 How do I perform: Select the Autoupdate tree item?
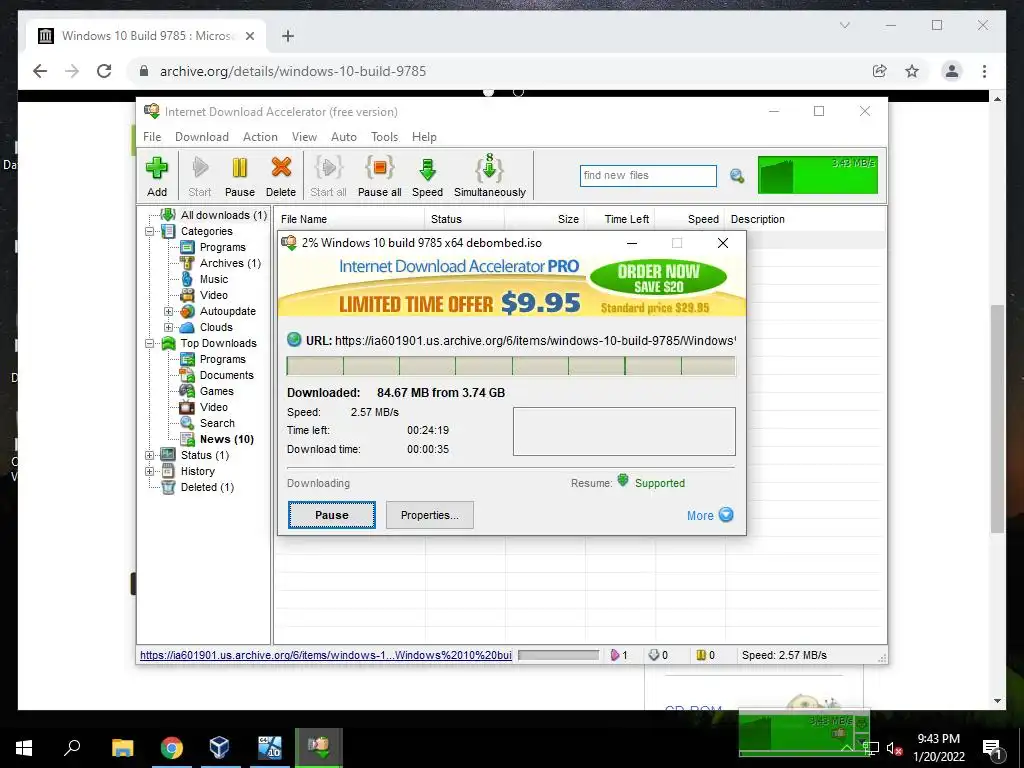[x=227, y=311]
